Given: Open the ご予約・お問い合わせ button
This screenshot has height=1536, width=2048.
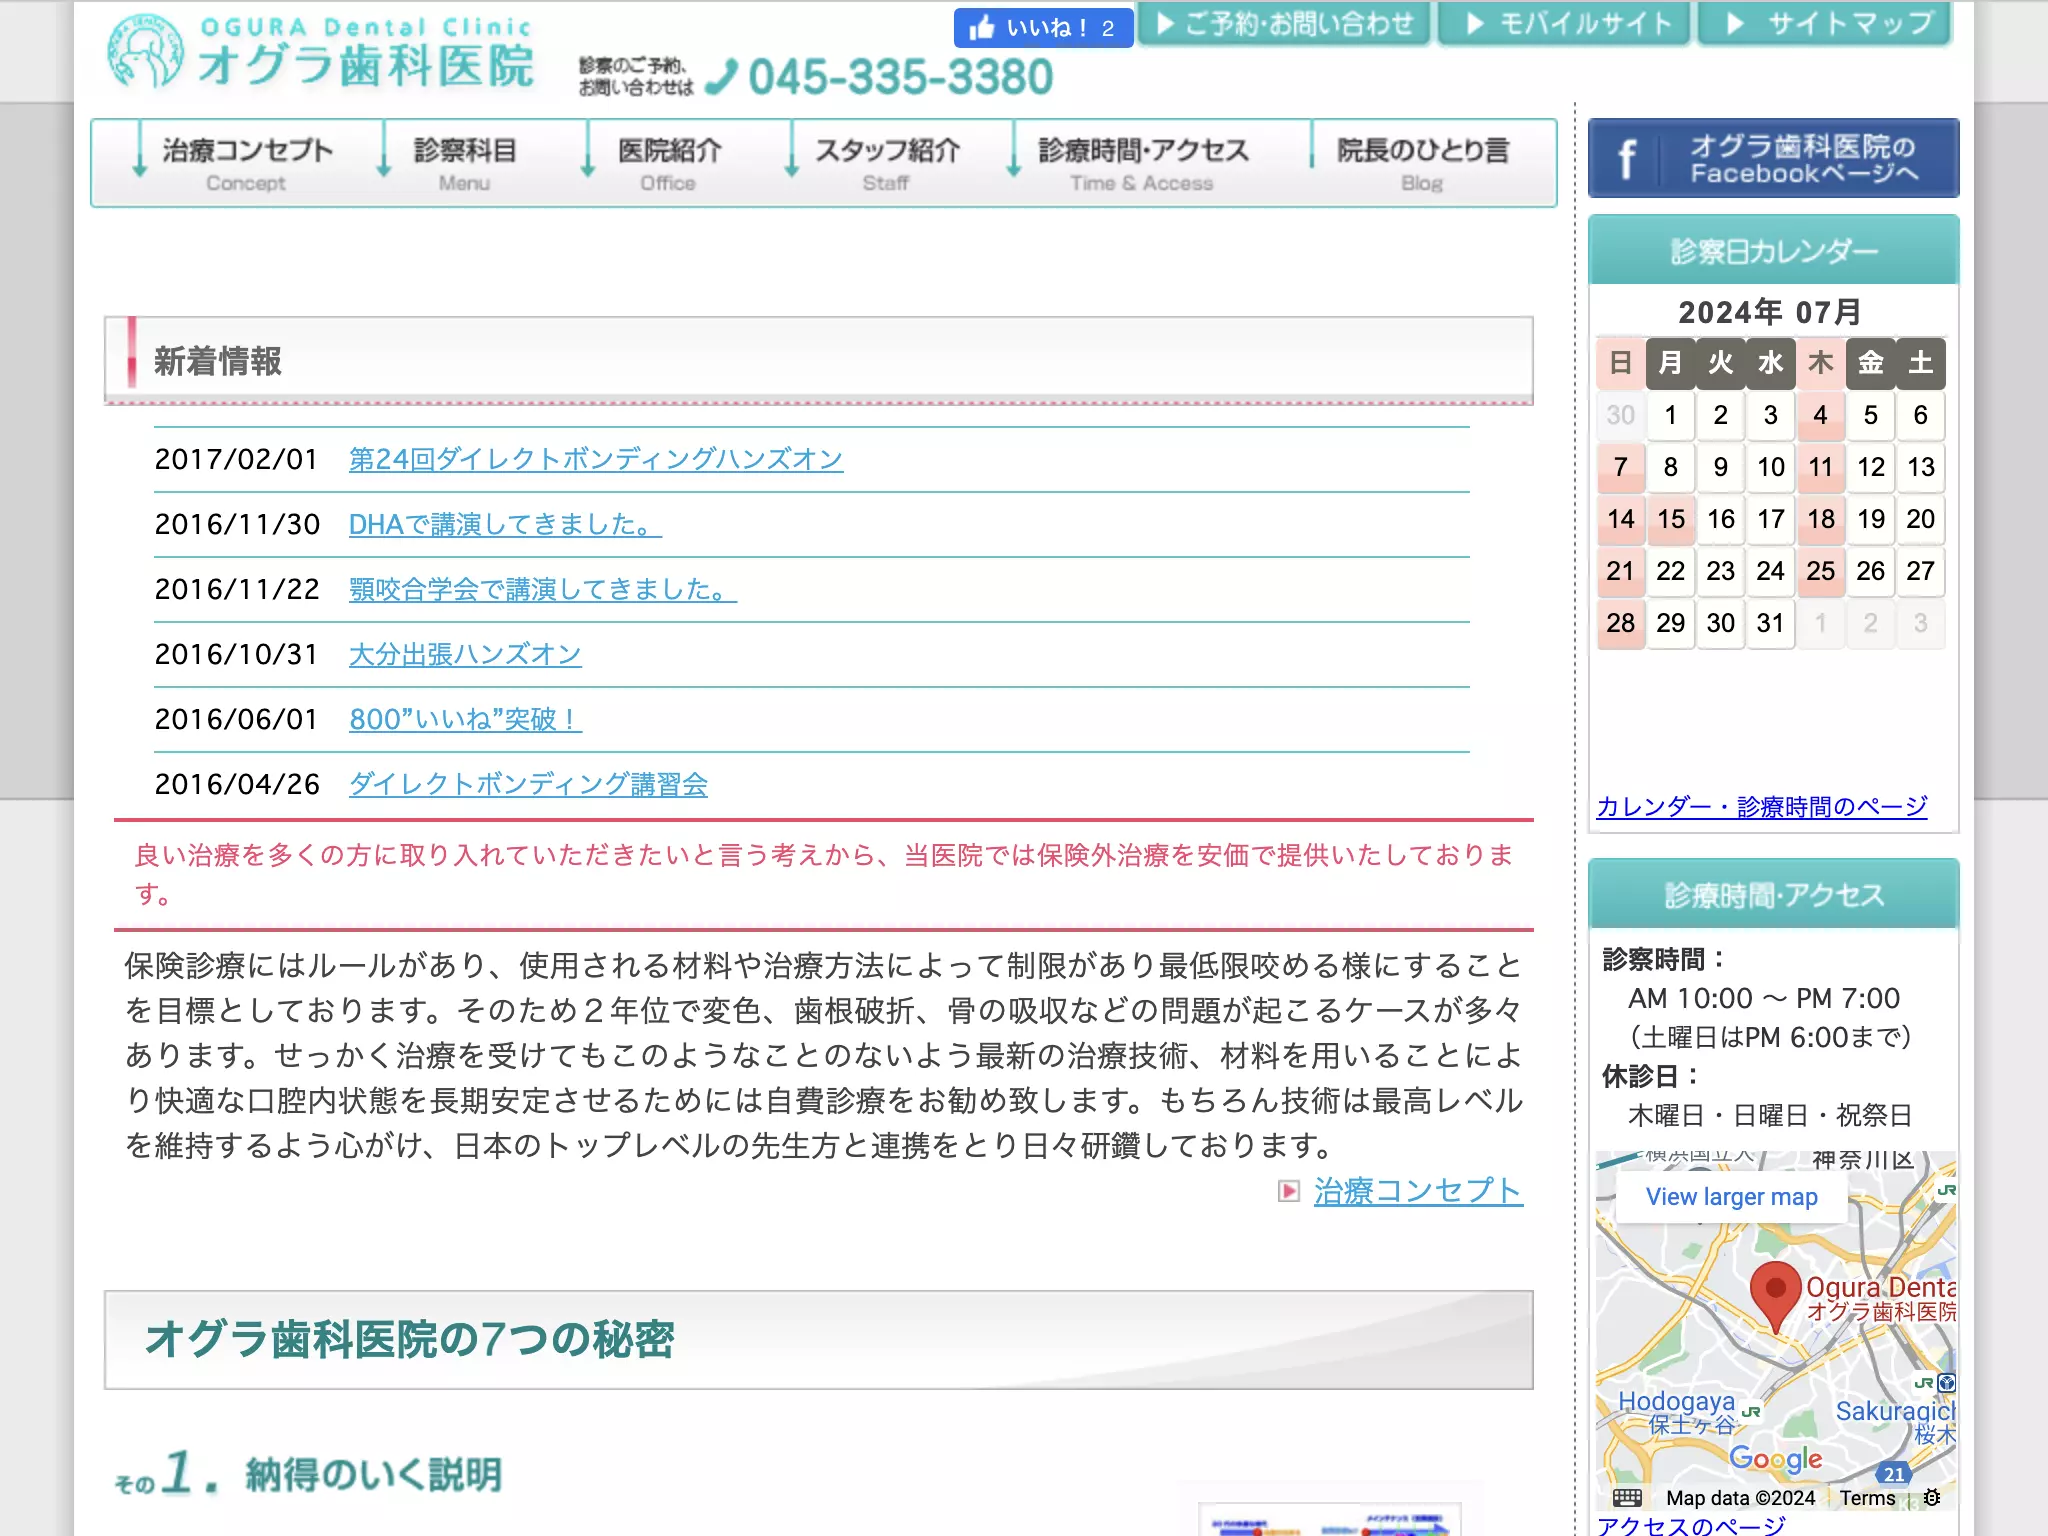Looking at the screenshot, I should (x=1285, y=24).
